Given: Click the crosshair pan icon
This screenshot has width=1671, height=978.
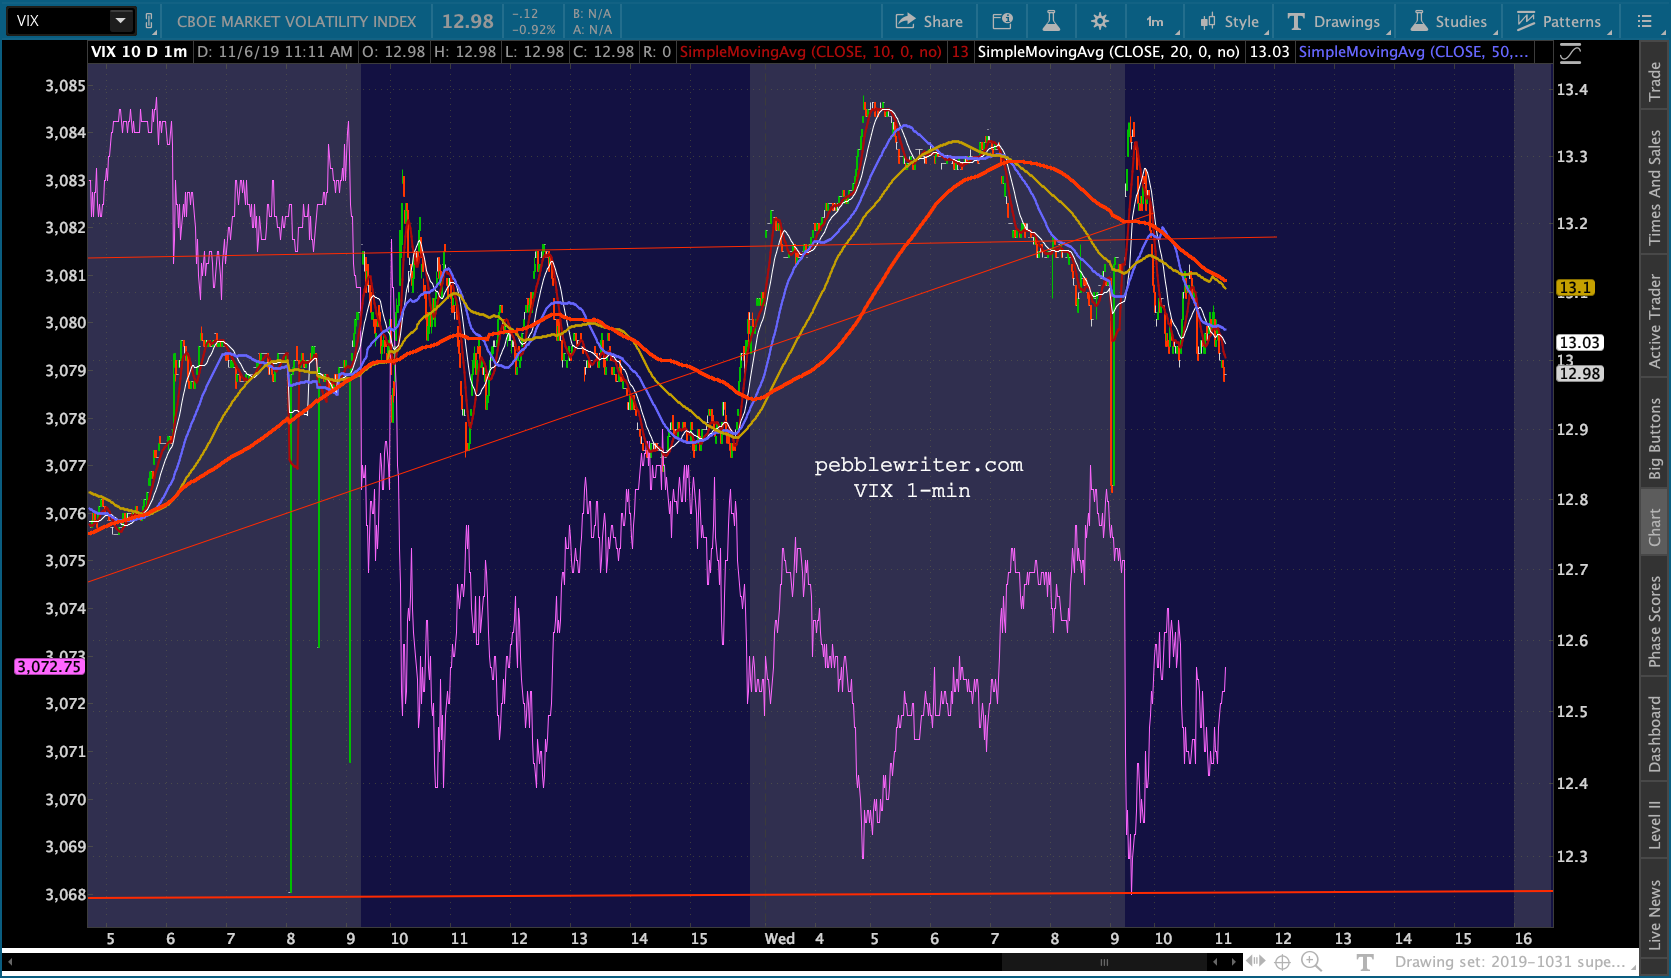Looking at the screenshot, I should (1283, 962).
